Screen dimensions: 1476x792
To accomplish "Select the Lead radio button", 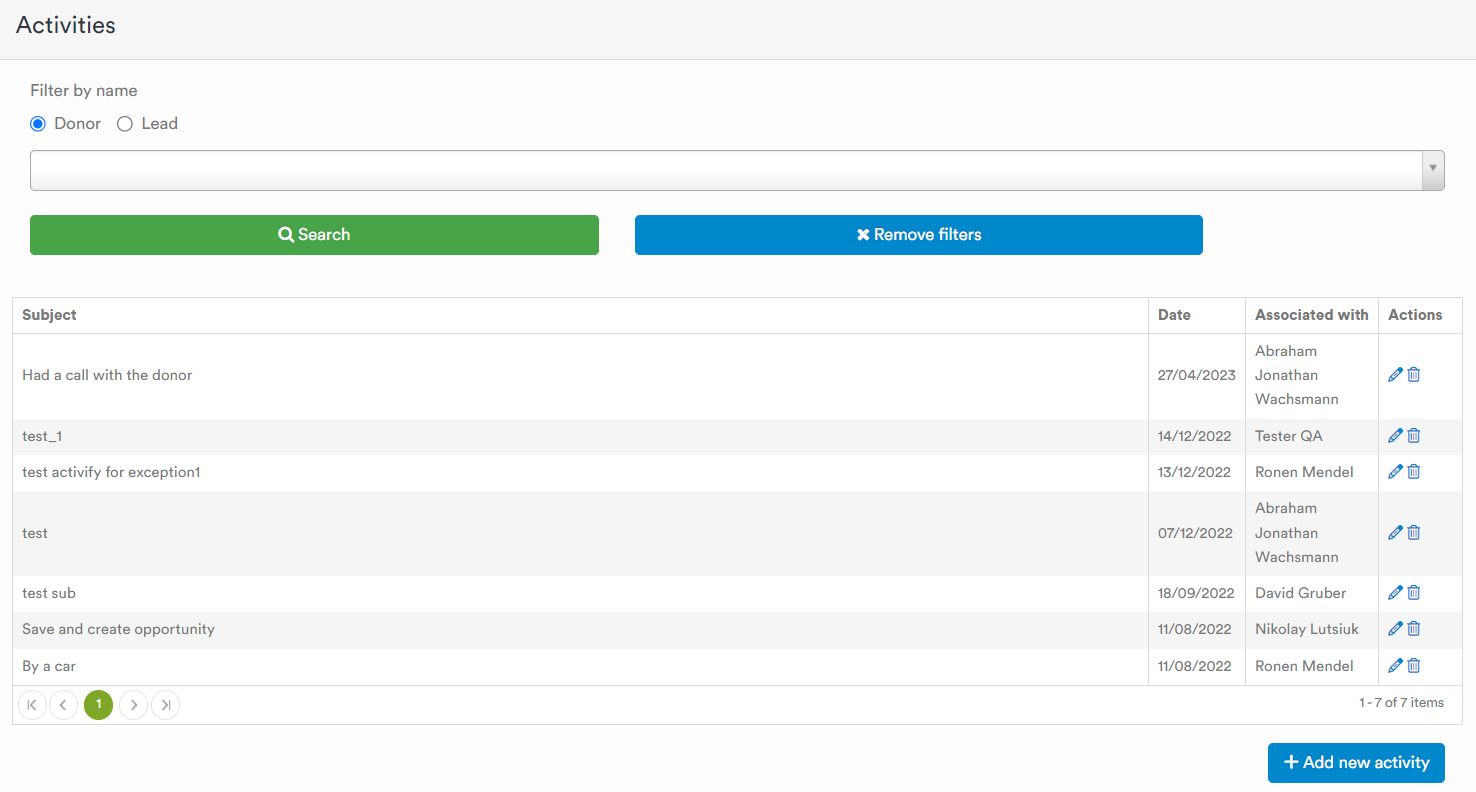I will 125,124.
